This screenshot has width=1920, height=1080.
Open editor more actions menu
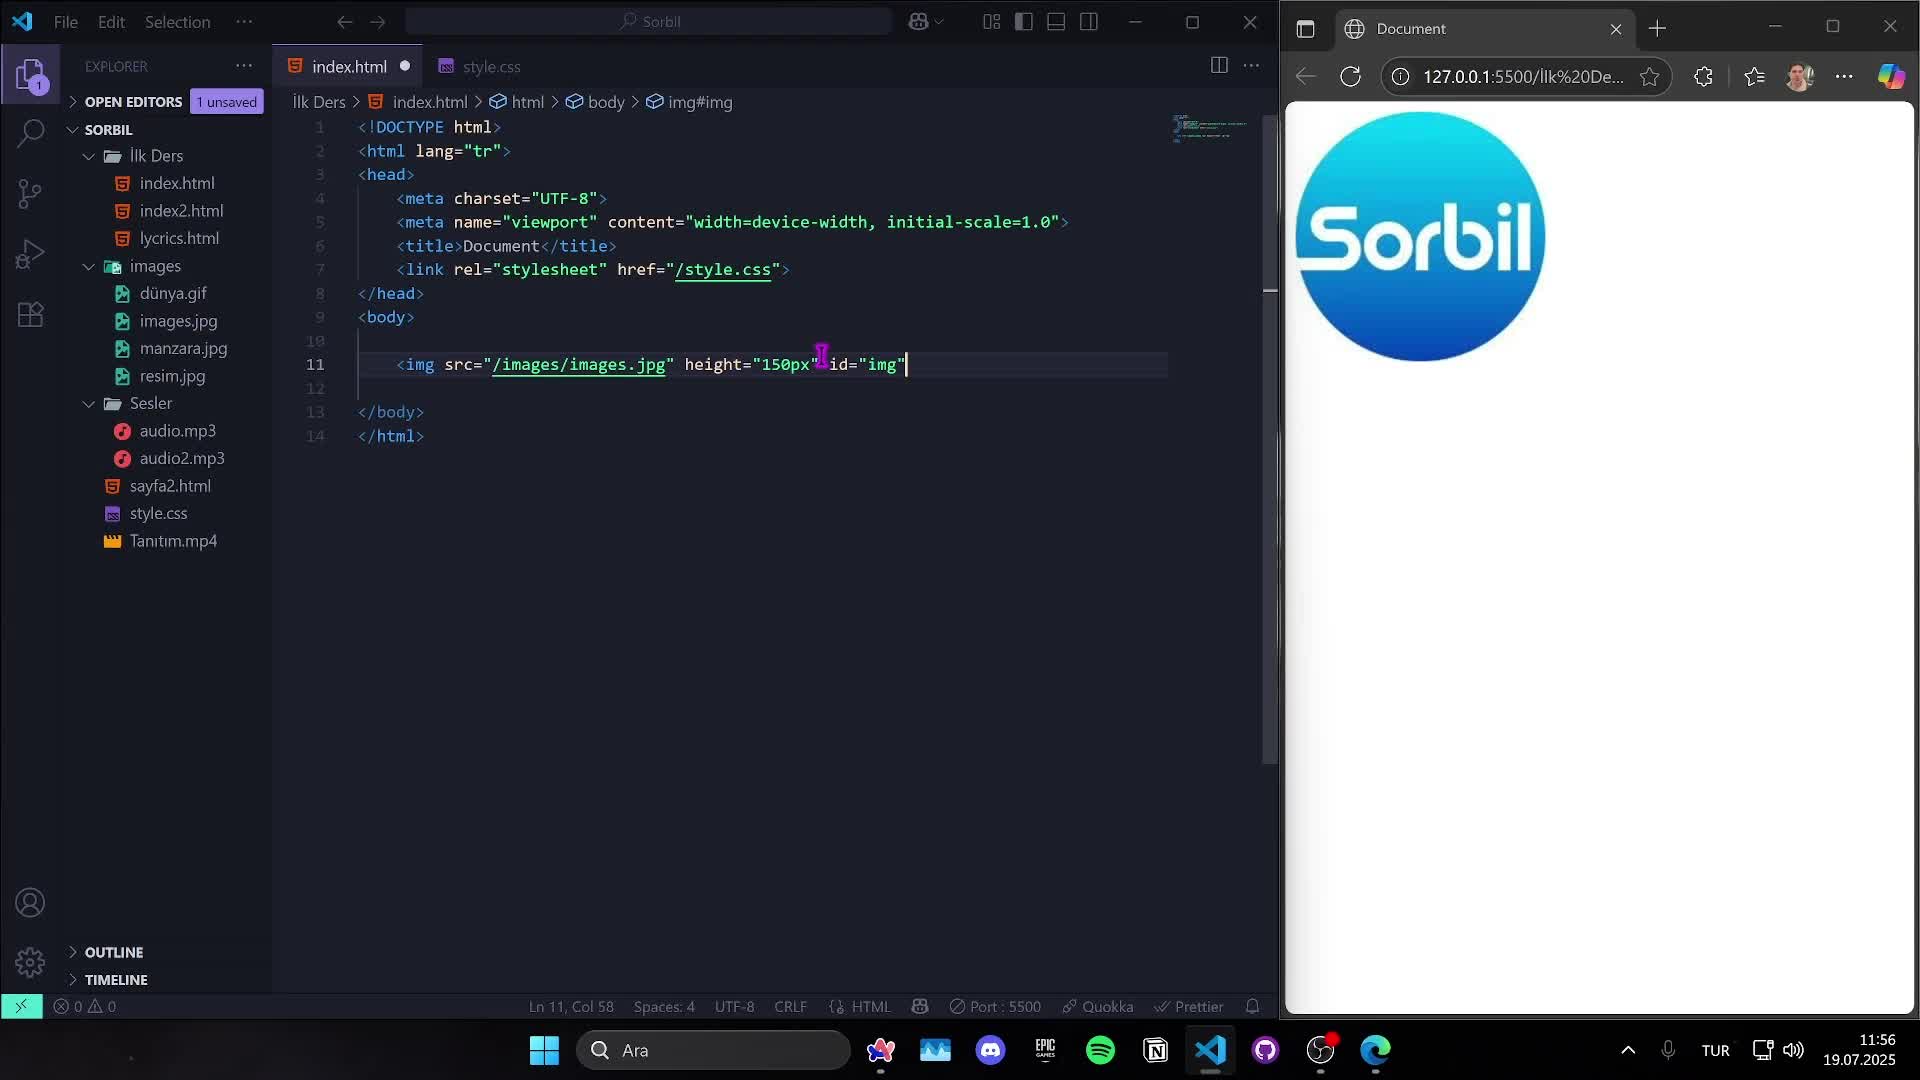1251,66
